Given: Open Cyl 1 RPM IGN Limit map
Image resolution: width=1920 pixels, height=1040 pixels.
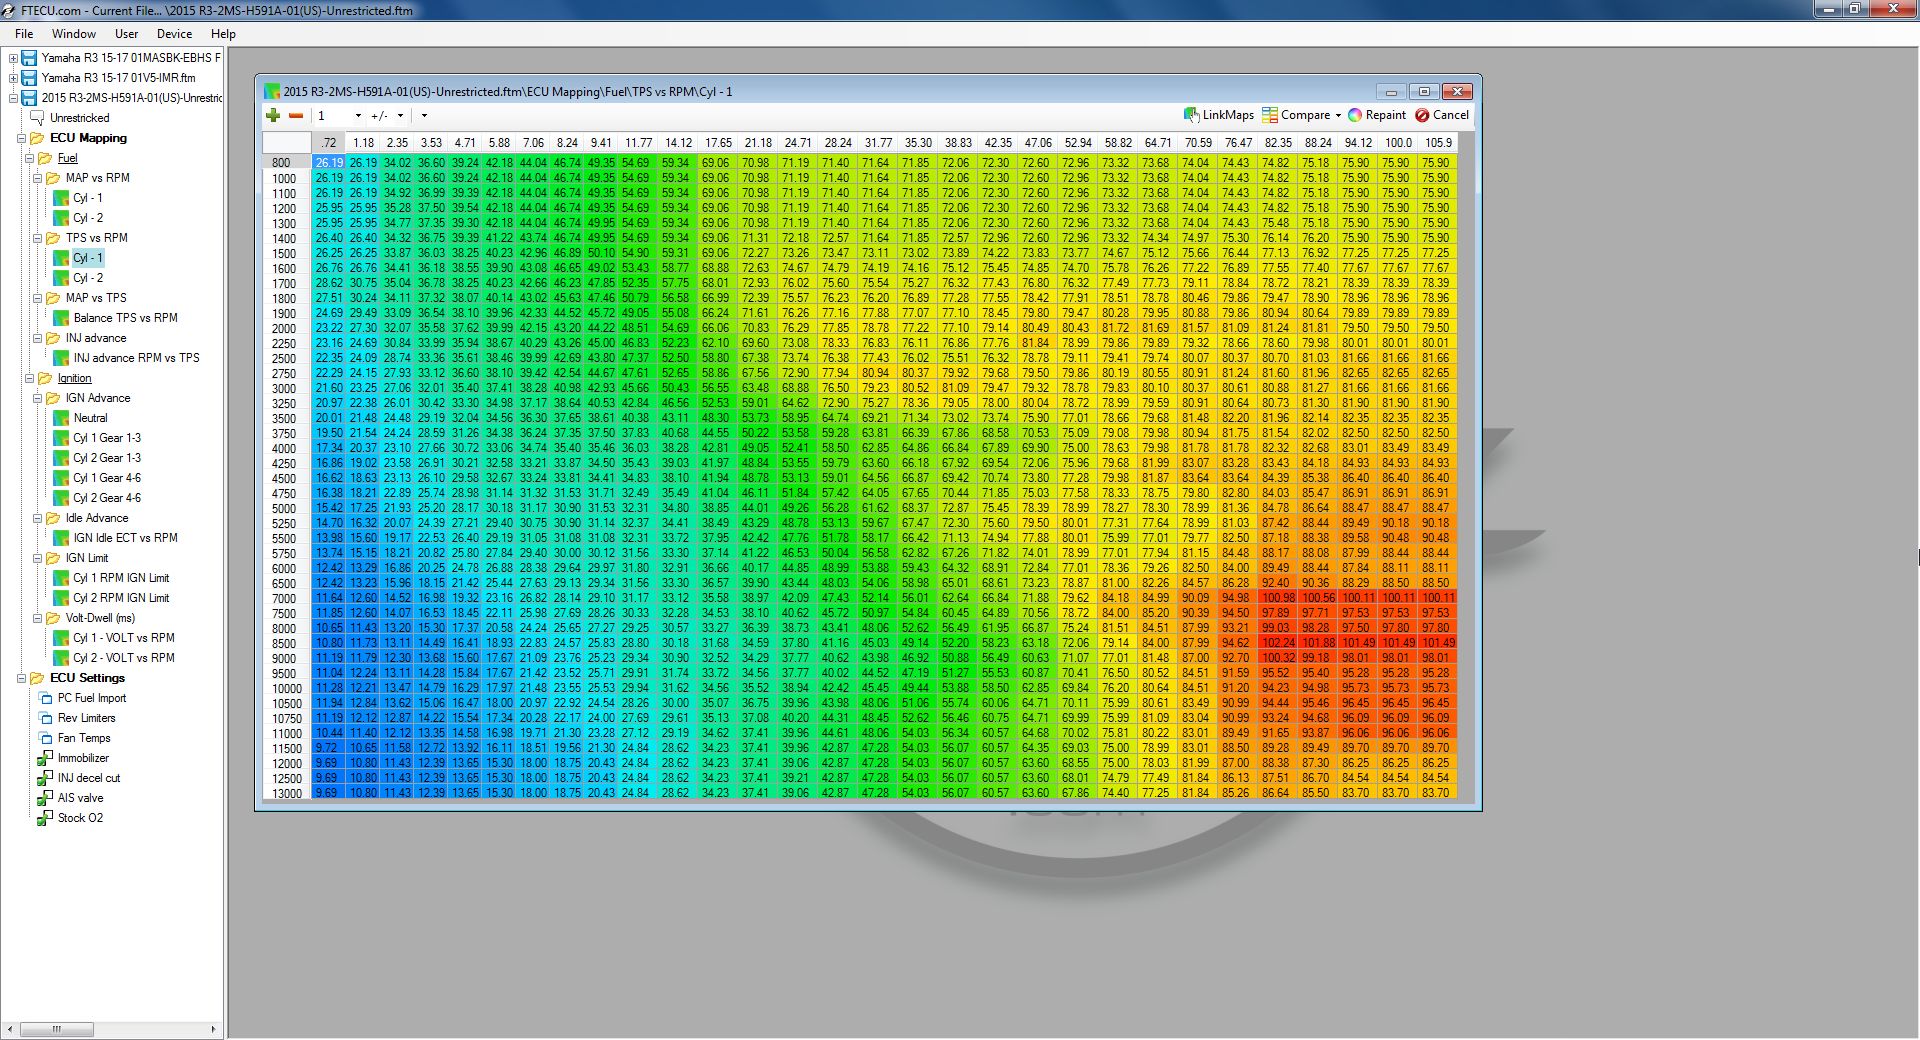Looking at the screenshot, I should (x=121, y=578).
